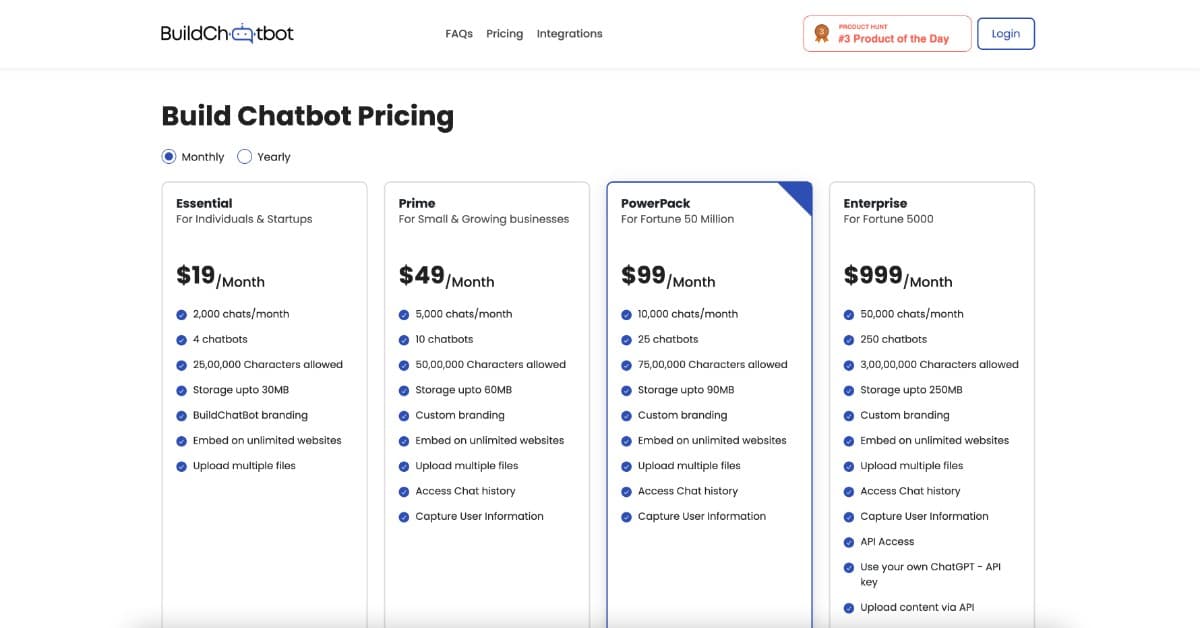Click 'For Fortune 5000' subtitle

tap(888, 219)
